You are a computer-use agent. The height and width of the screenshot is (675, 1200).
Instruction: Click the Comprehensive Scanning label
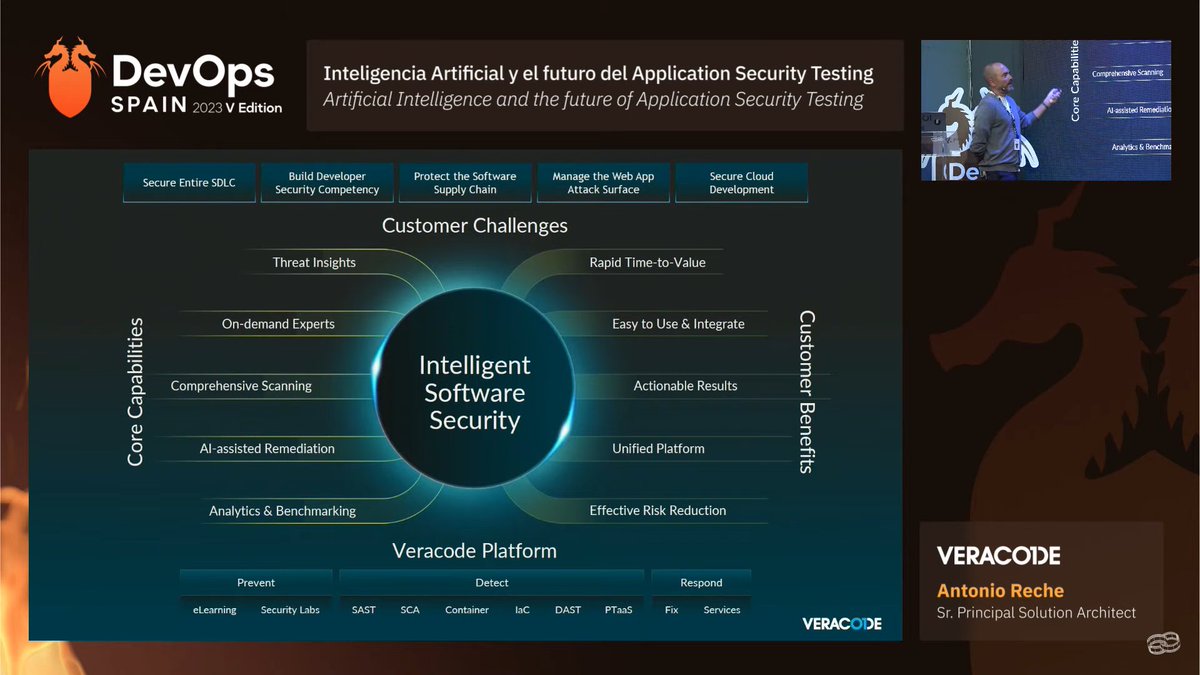[x=241, y=386]
